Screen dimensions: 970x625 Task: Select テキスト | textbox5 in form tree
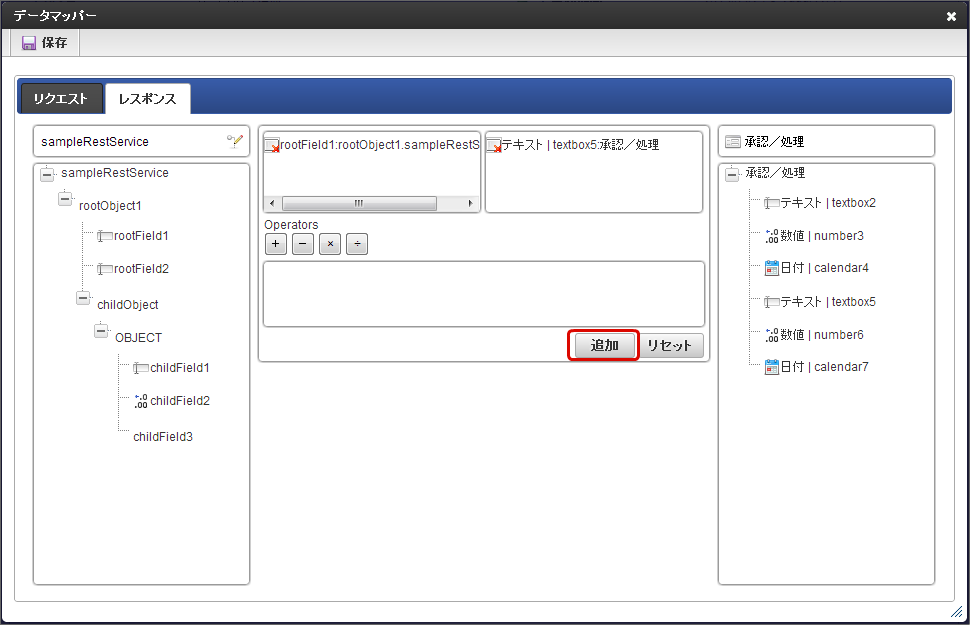coord(828,302)
